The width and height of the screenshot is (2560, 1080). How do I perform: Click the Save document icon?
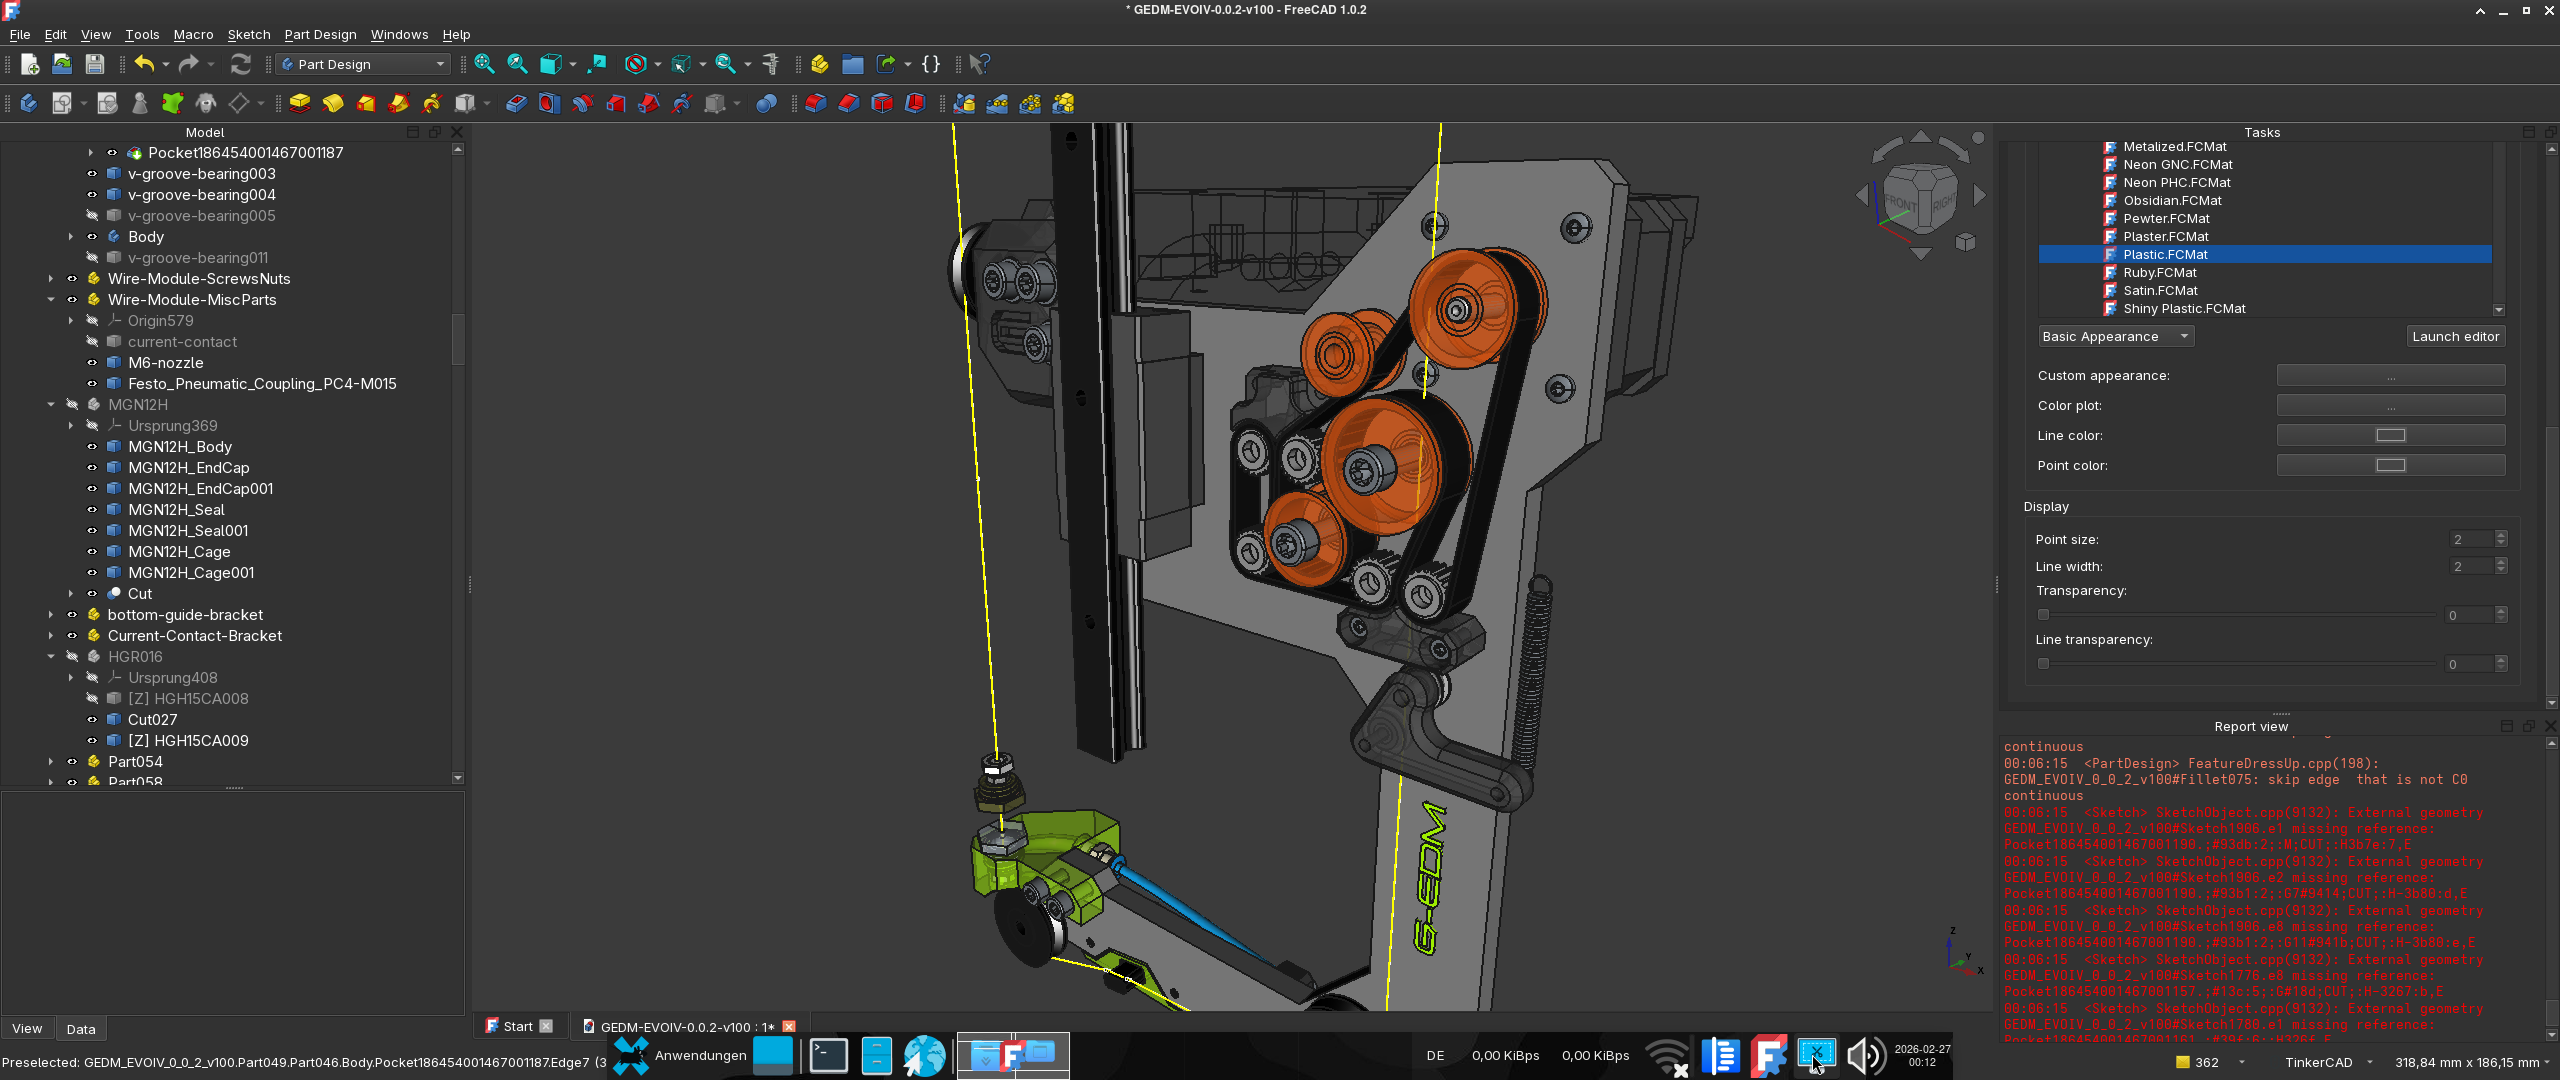[x=94, y=64]
